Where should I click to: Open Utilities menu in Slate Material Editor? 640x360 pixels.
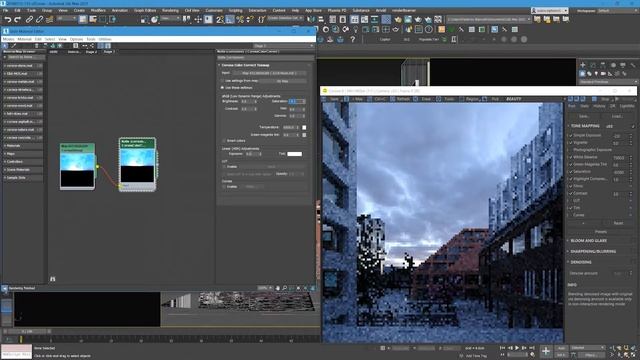point(105,39)
